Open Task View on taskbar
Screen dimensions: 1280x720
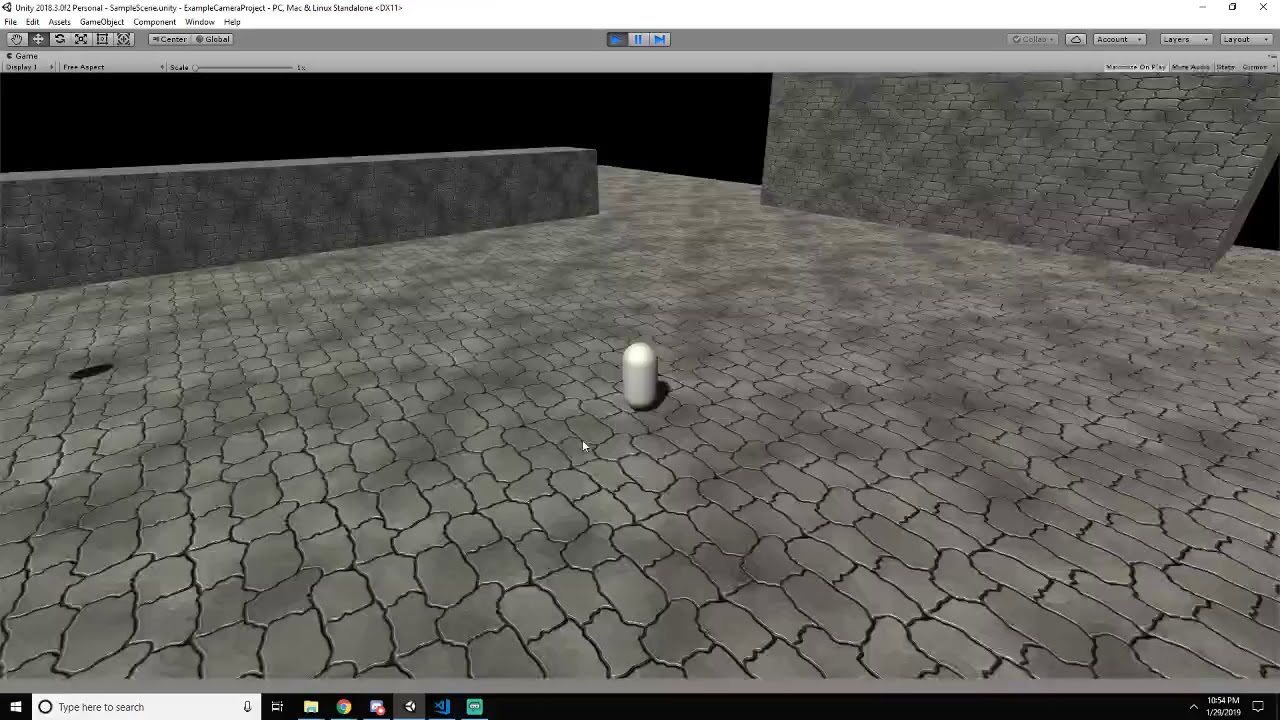[277, 707]
